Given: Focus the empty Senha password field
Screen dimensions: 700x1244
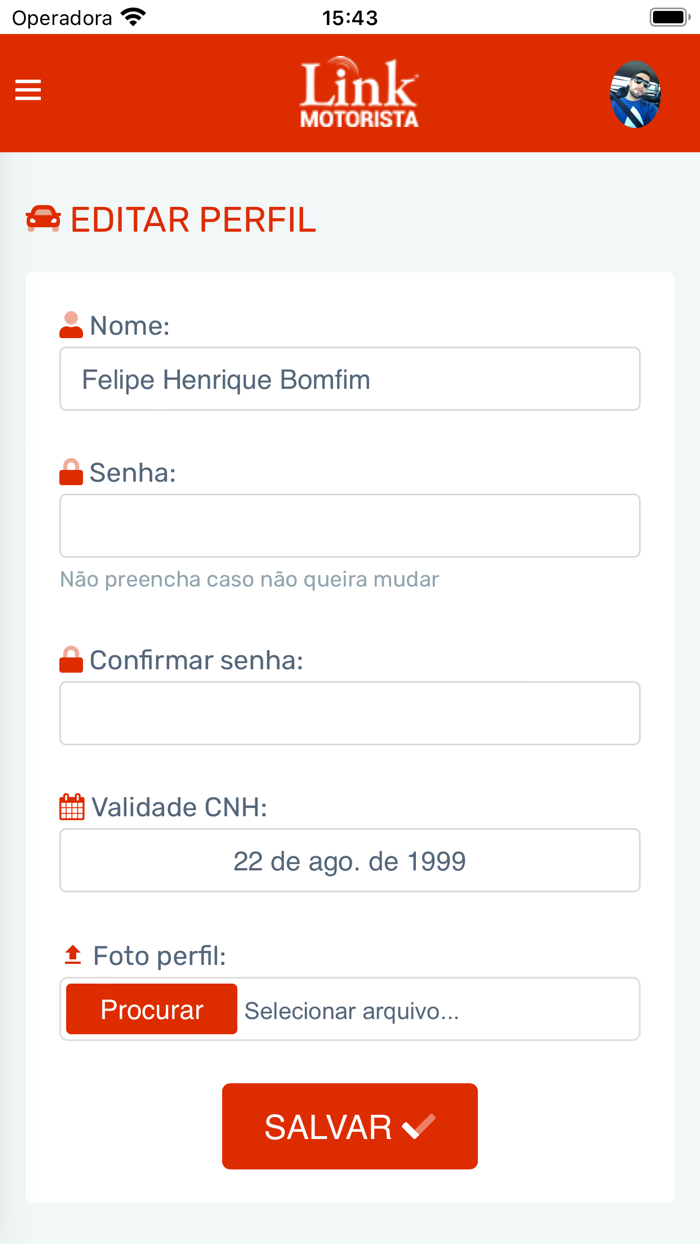Looking at the screenshot, I should pyautogui.click(x=350, y=526).
